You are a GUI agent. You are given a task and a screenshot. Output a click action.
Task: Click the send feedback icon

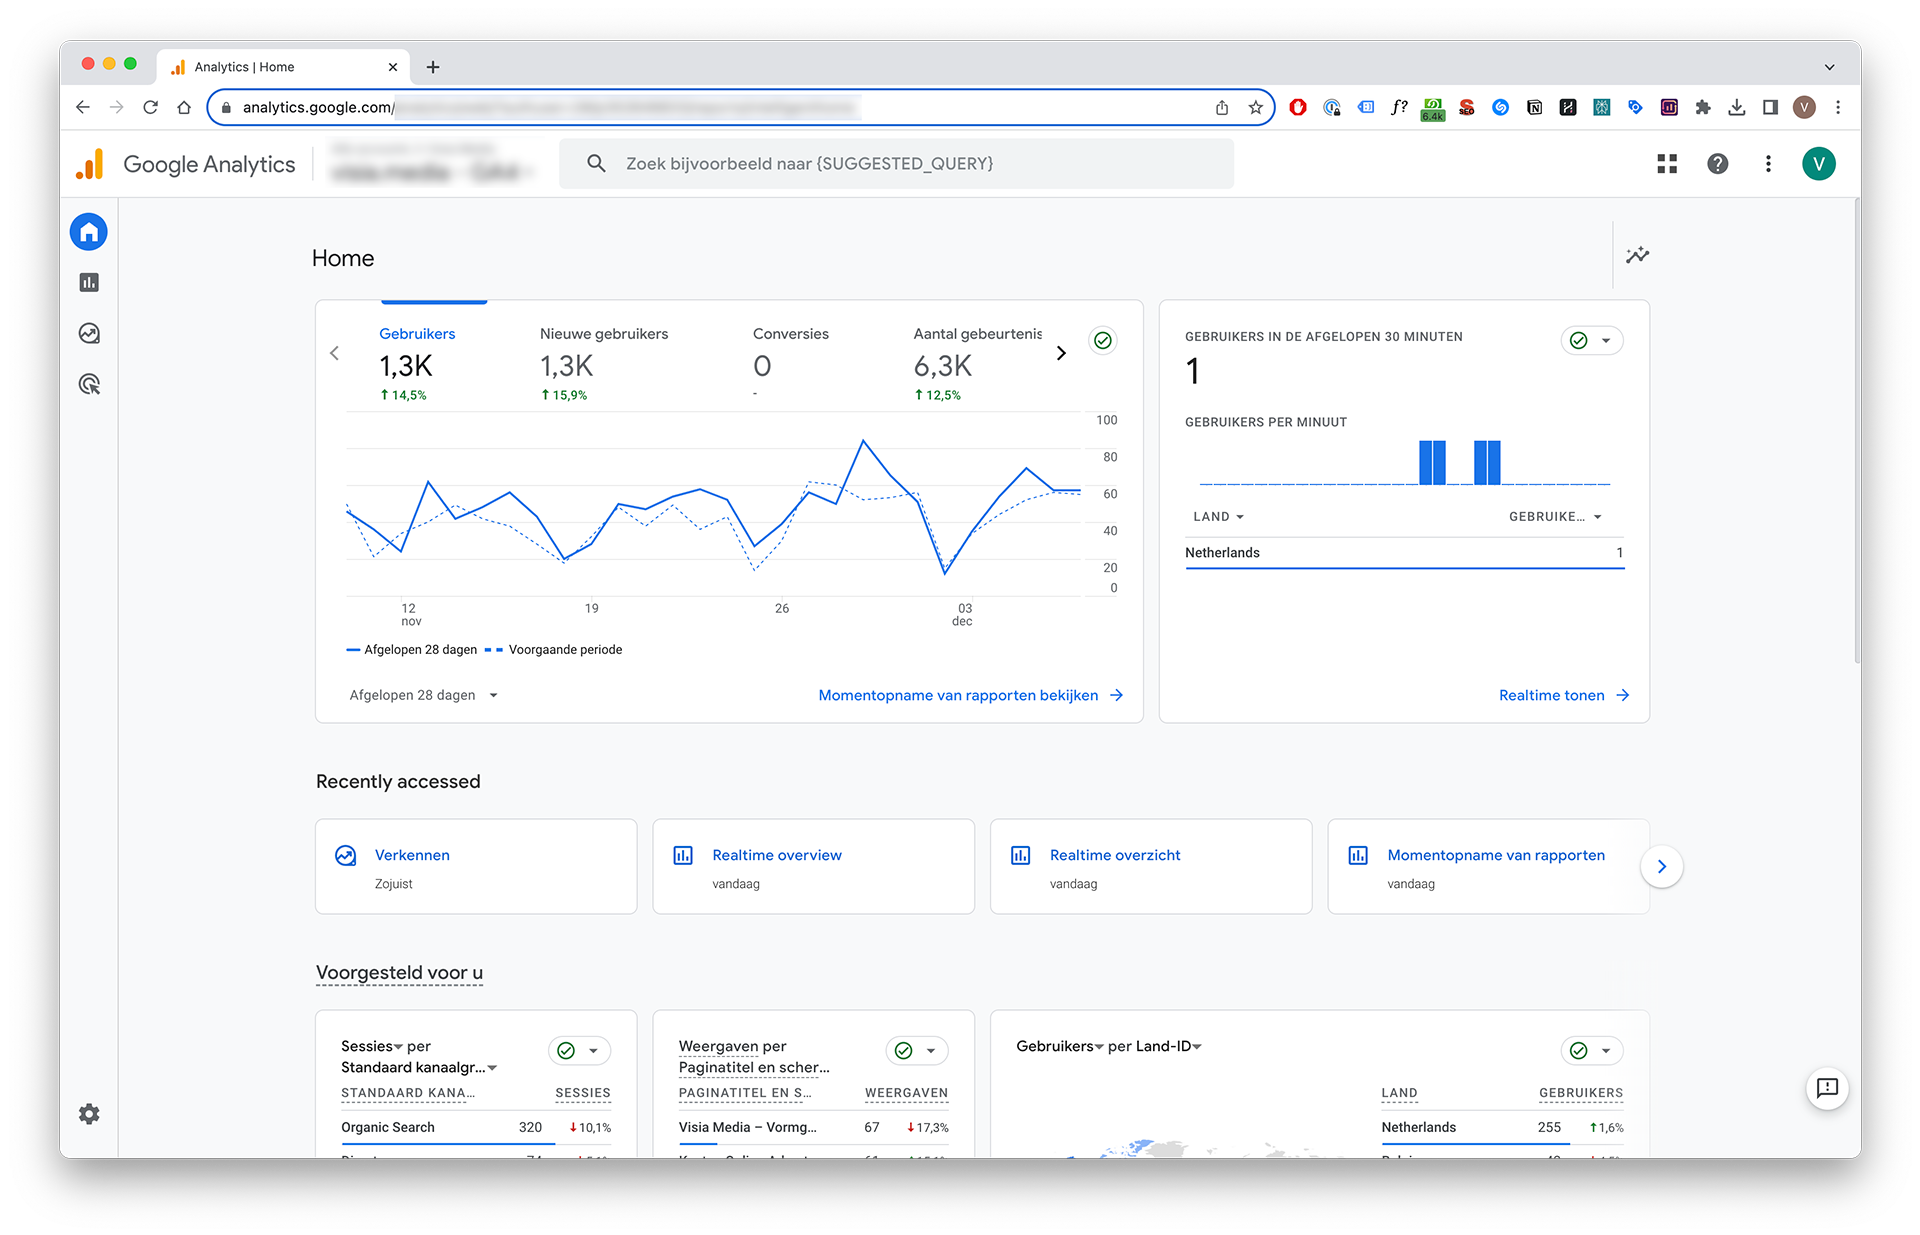click(x=1827, y=1088)
